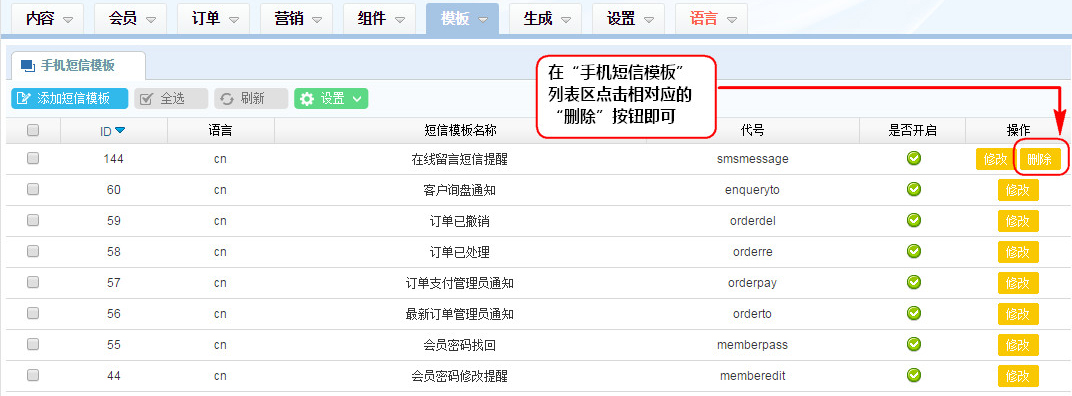The image size is (1072, 396).
Task: Click the blue ID sort arrow
Action: click(x=120, y=130)
